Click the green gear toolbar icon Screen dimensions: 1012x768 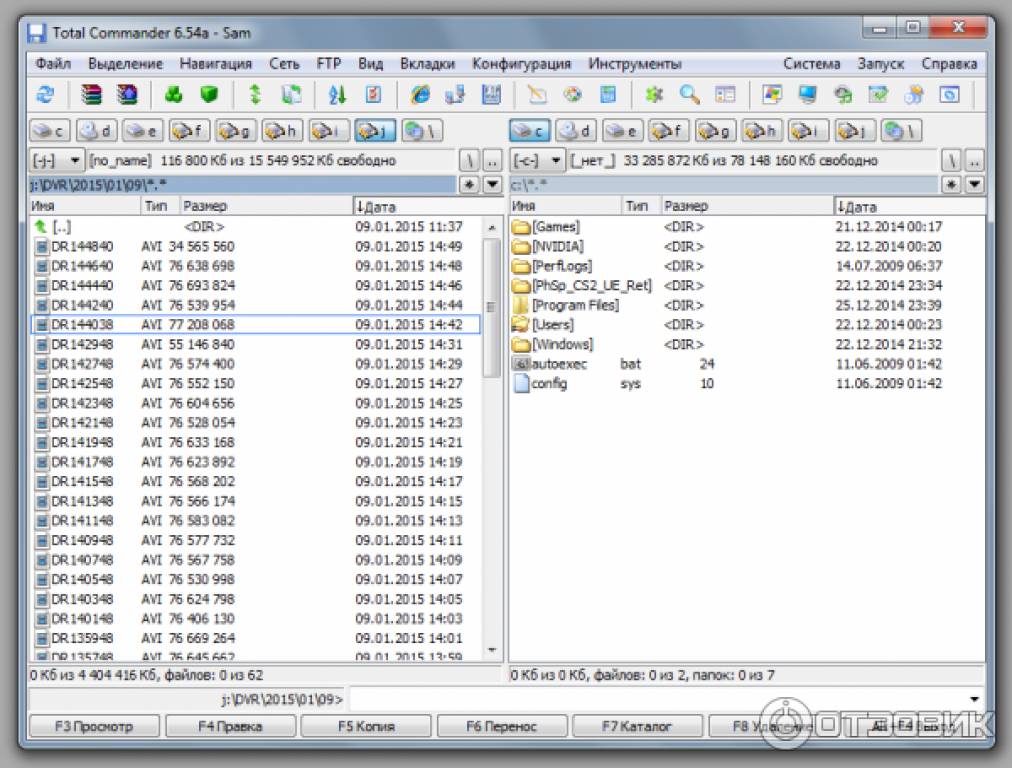point(654,95)
